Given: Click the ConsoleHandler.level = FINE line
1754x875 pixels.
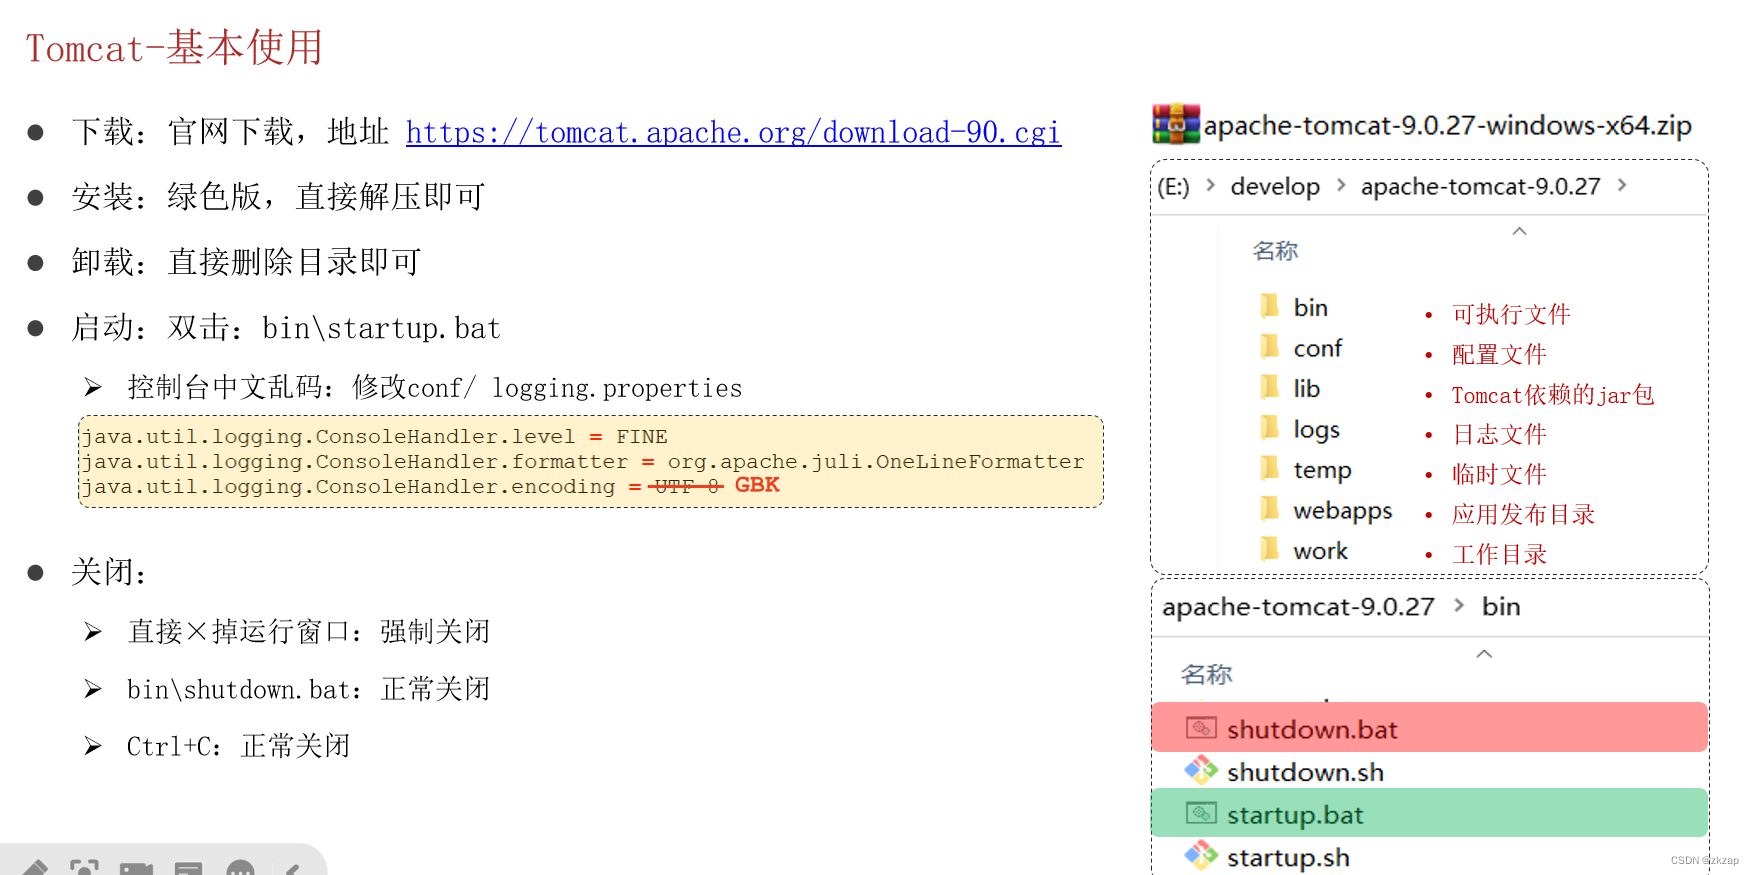Looking at the screenshot, I should pos(374,437).
